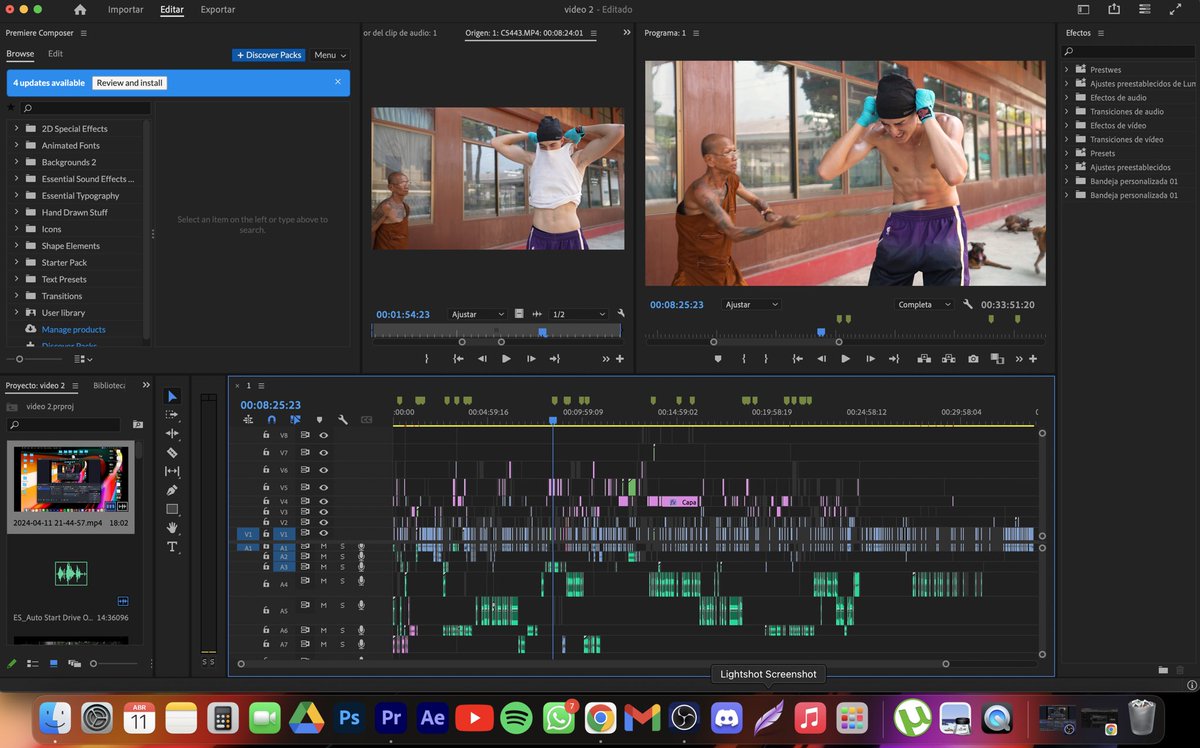This screenshot has height=748, width=1200.
Task: Play the Program monitor playback
Action: tap(845, 359)
